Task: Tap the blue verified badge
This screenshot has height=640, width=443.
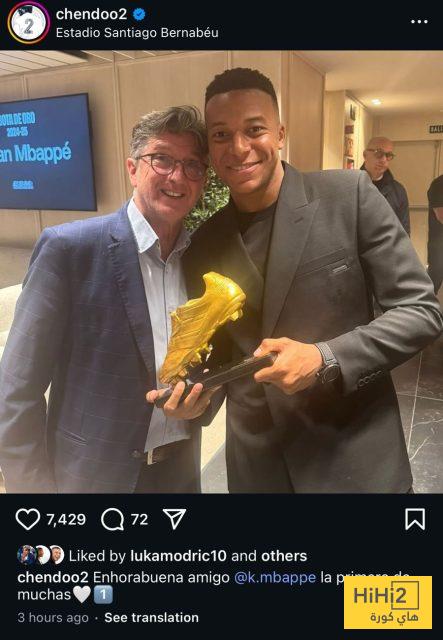Action: 139,15
